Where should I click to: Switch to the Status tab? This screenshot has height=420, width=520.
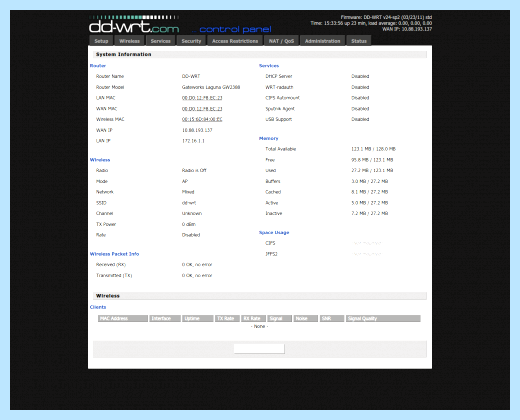(x=359, y=41)
